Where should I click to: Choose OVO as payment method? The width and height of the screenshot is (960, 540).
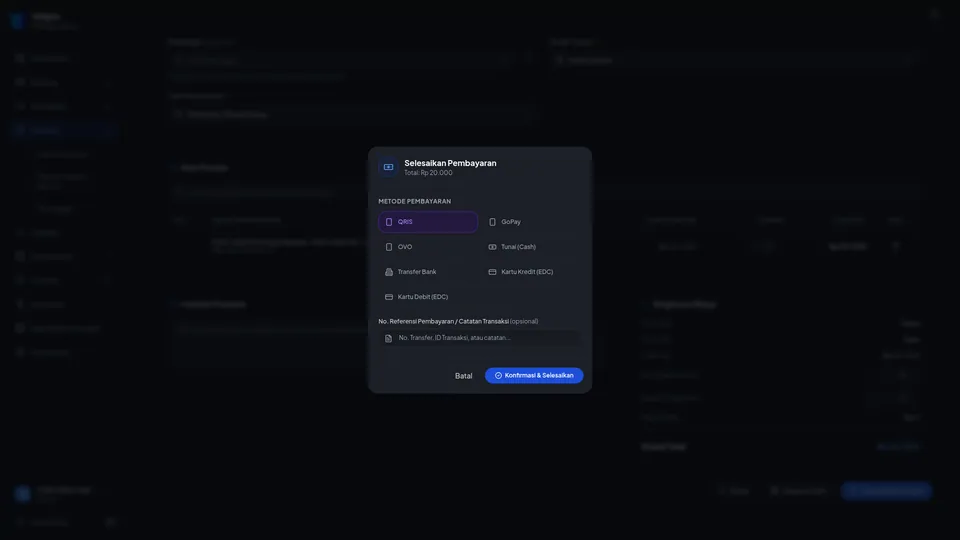click(x=427, y=247)
